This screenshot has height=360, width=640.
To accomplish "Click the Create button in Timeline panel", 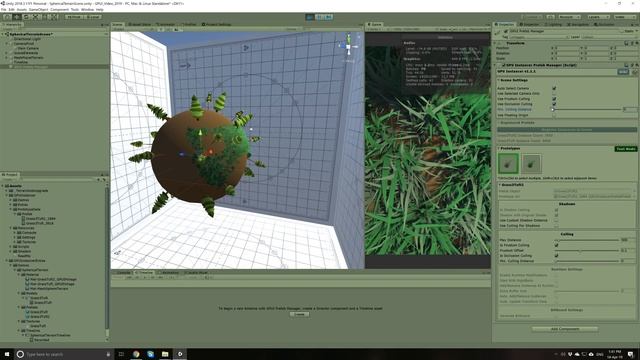I will [300, 314].
